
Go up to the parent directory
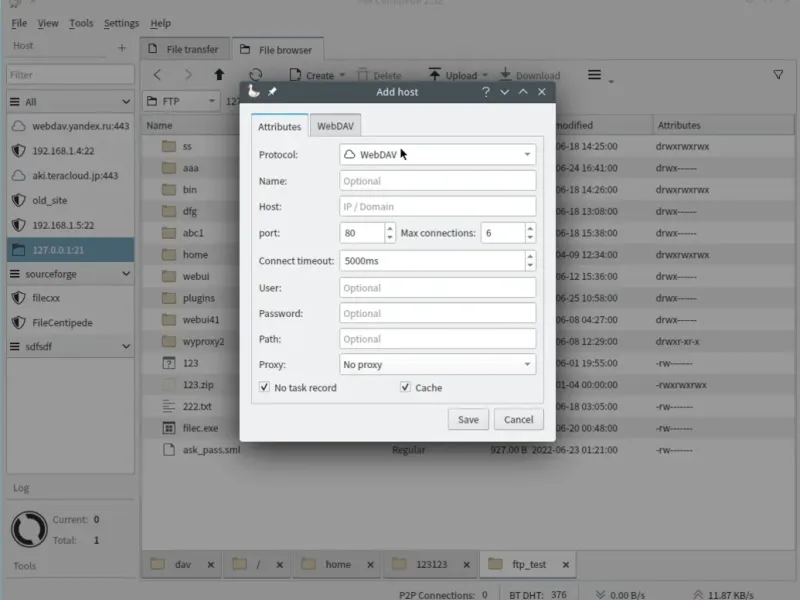point(219,75)
